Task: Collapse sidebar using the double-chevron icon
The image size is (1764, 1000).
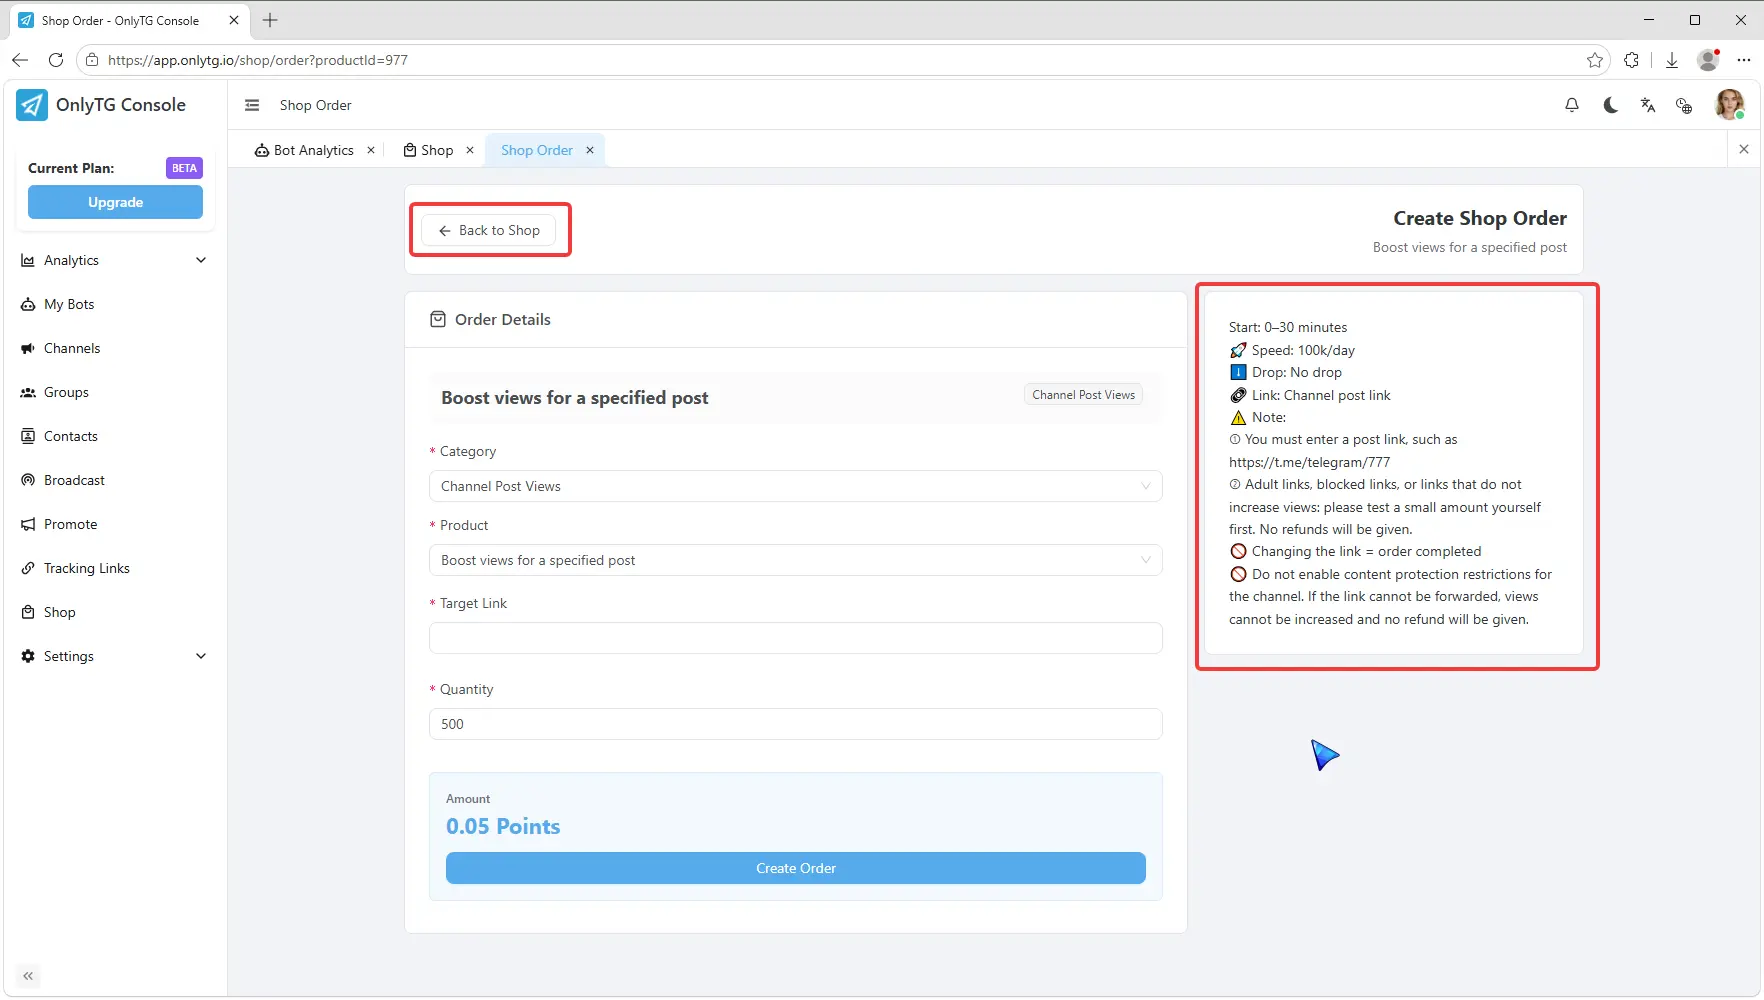Action: (x=28, y=976)
